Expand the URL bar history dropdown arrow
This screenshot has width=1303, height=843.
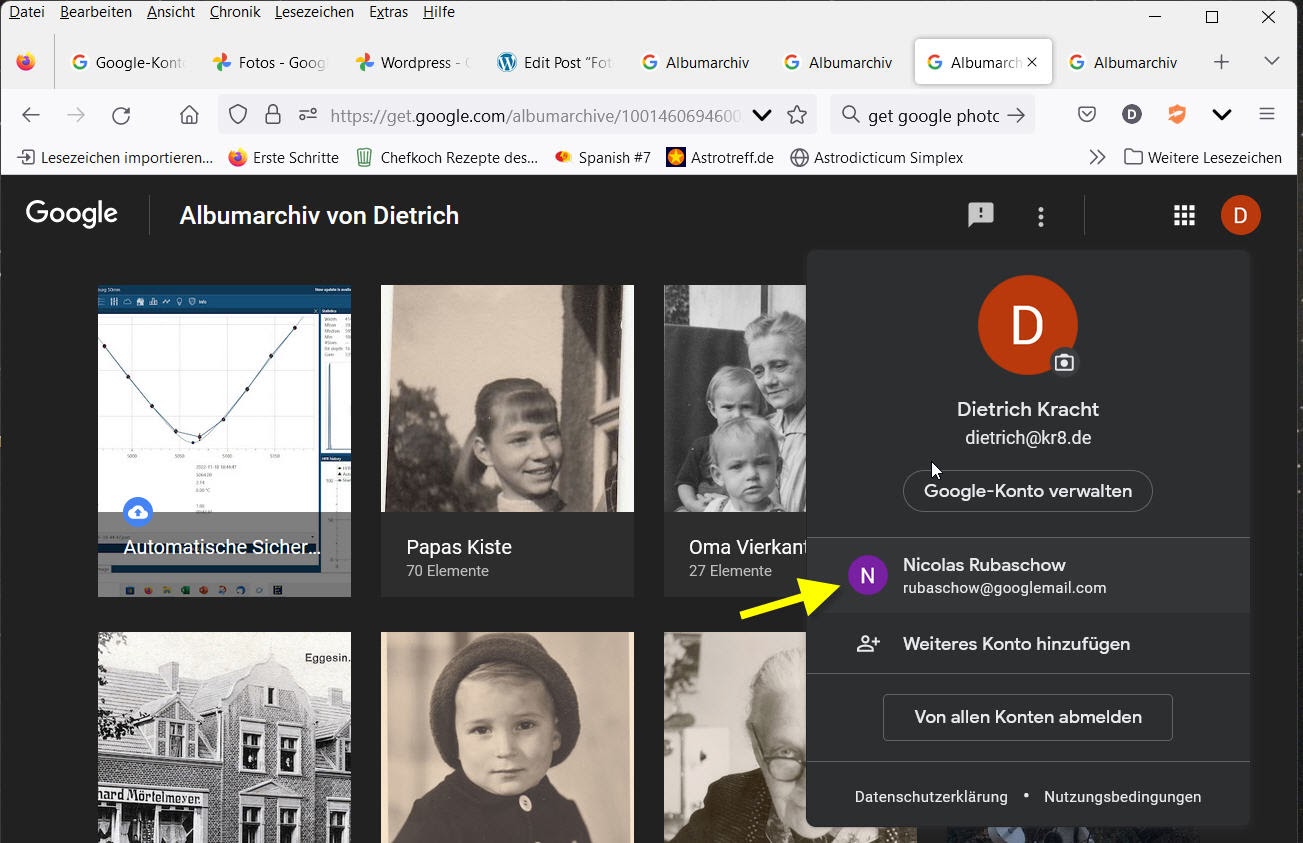pyautogui.click(x=762, y=115)
